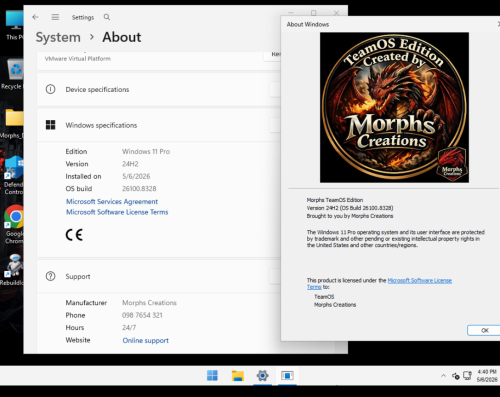This screenshot has width=500, height=397.
Task: Open Microsoft Software License Terms link in Settings
Action: 117,212
